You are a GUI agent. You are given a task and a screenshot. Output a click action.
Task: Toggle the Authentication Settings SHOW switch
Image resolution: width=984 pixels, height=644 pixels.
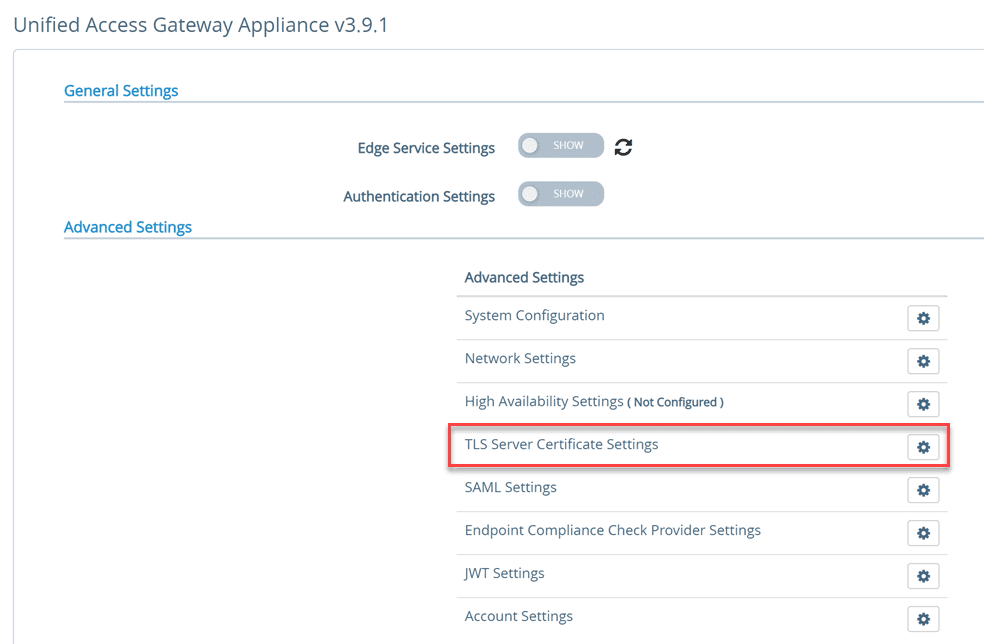point(560,194)
